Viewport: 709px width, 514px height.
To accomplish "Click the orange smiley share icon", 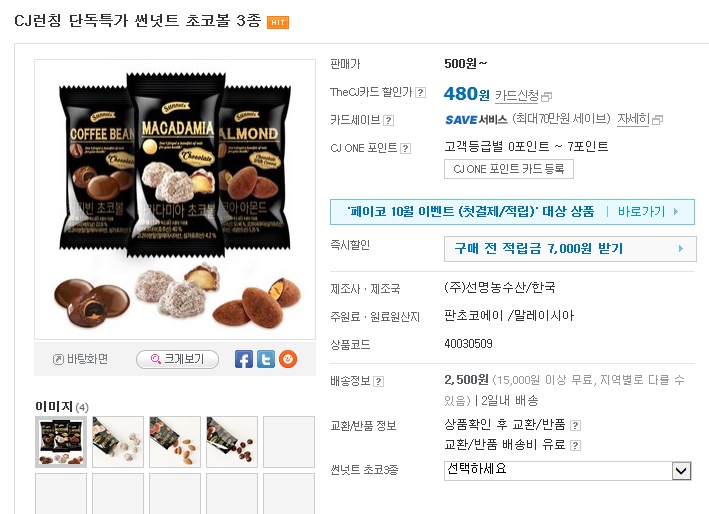I will [x=288, y=359].
